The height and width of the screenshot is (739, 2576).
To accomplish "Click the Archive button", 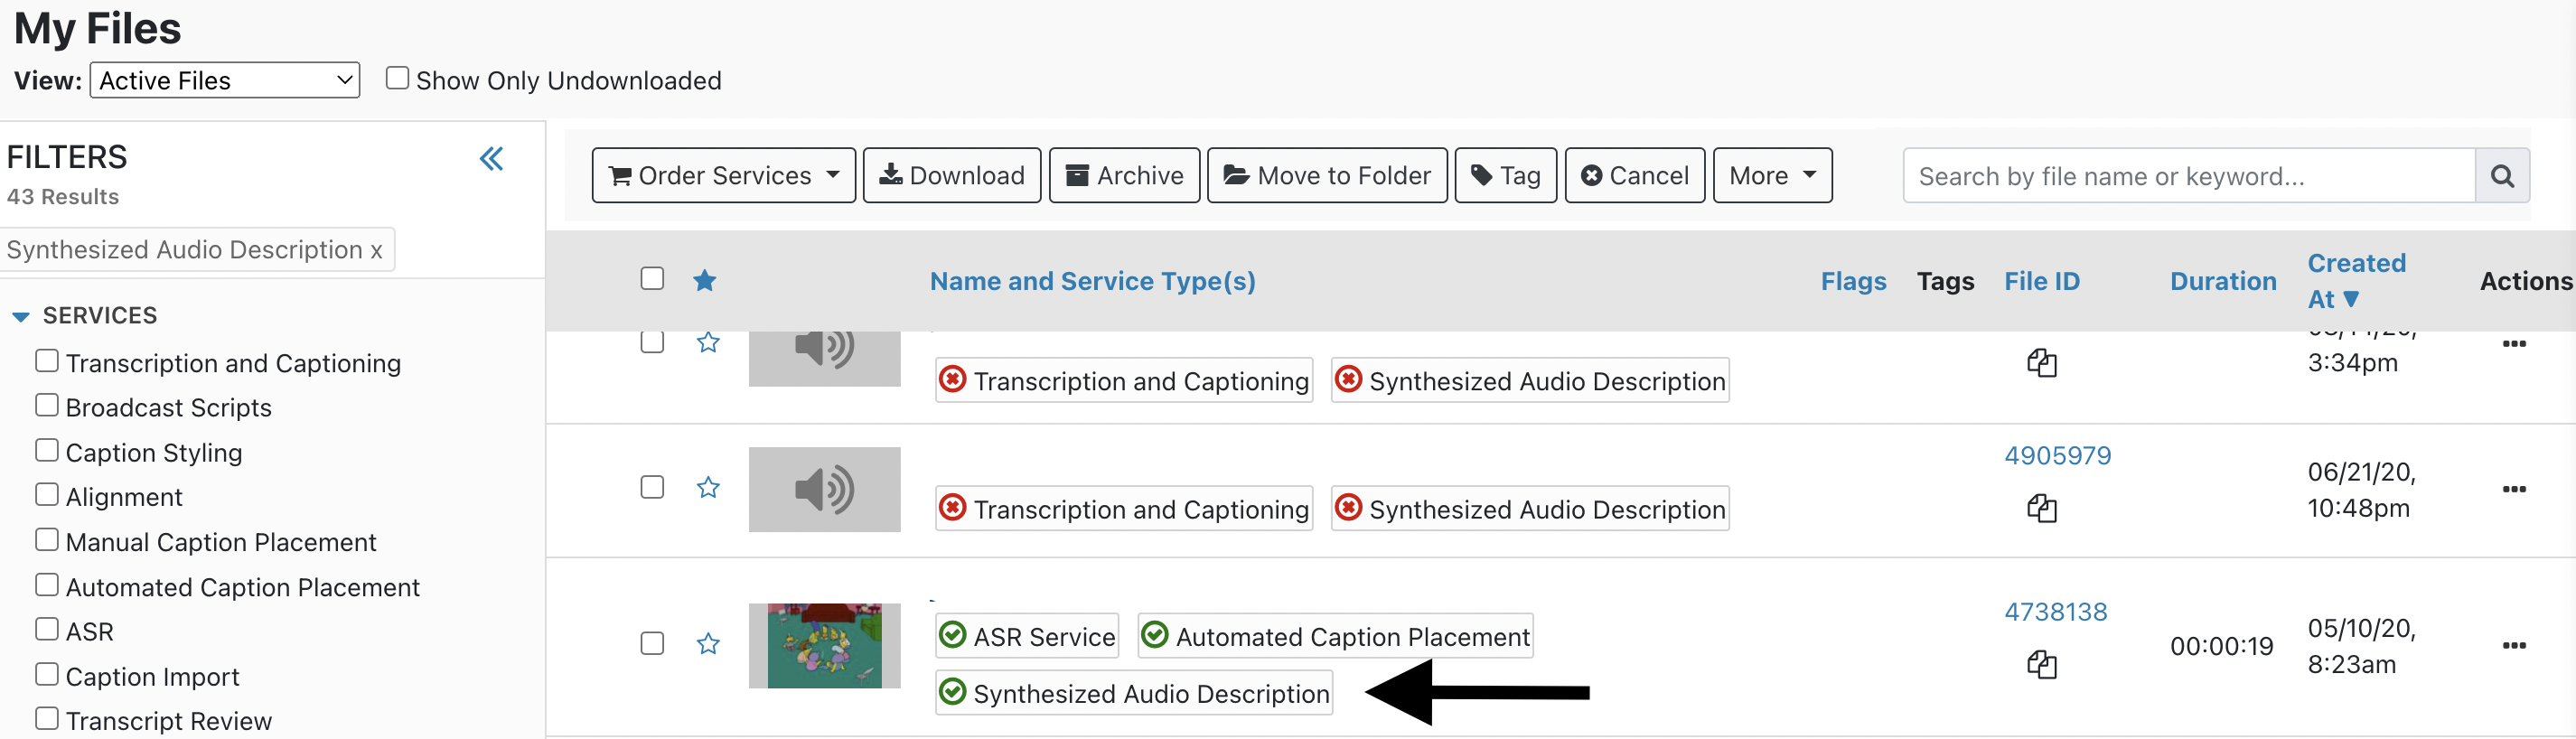I will pos(1124,176).
